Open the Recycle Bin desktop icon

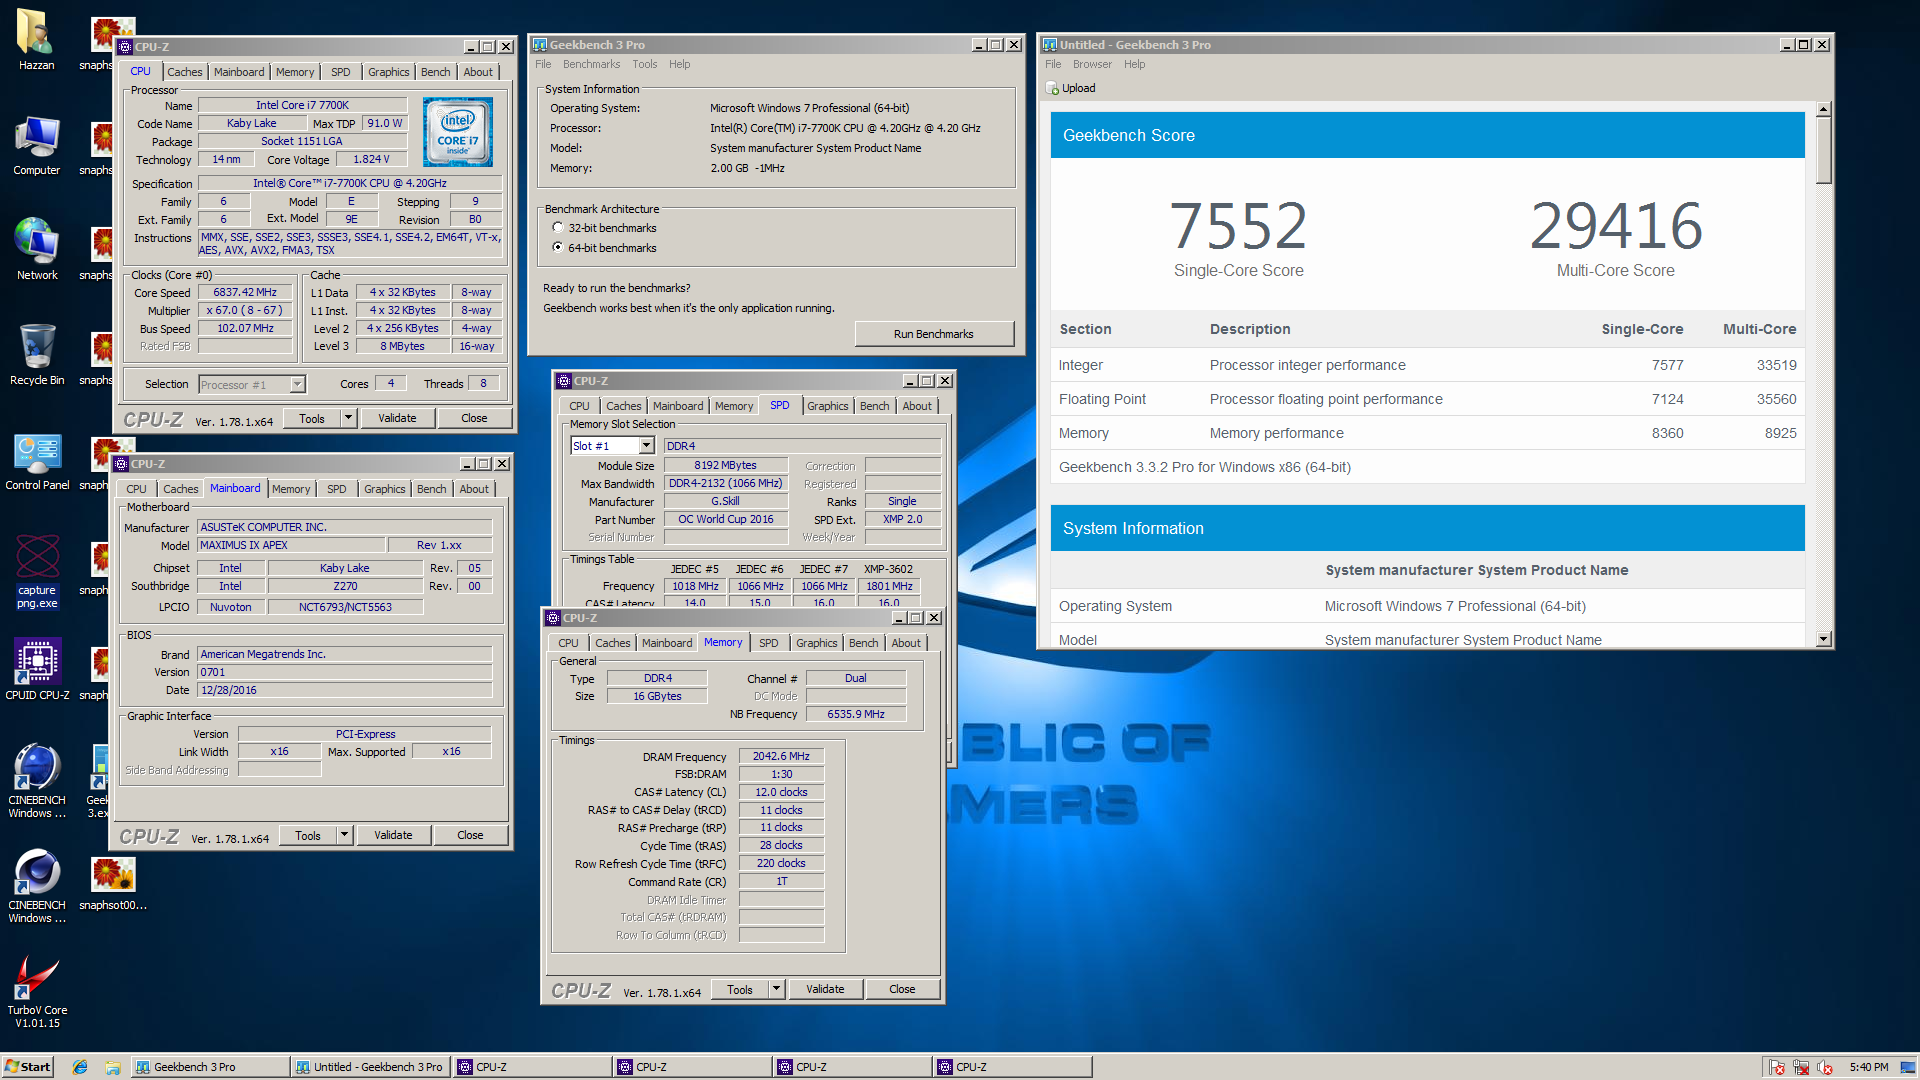tap(36, 355)
